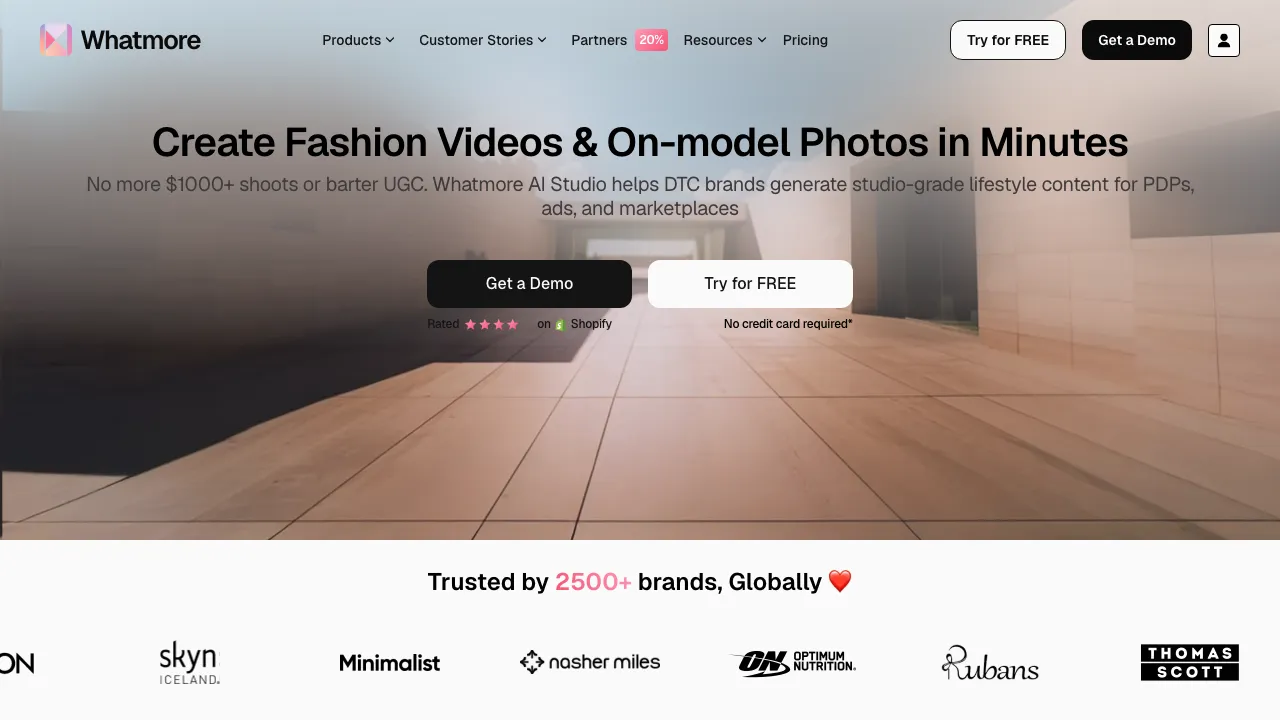This screenshot has height=720, width=1280.
Task: Click the Minimalist brand logo
Action: point(390,663)
